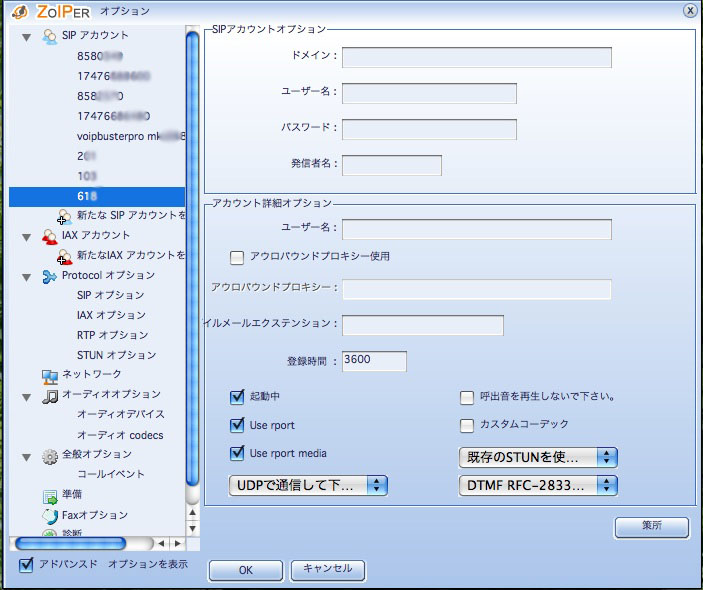Select the Faxオプション tree item label

tap(95, 515)
